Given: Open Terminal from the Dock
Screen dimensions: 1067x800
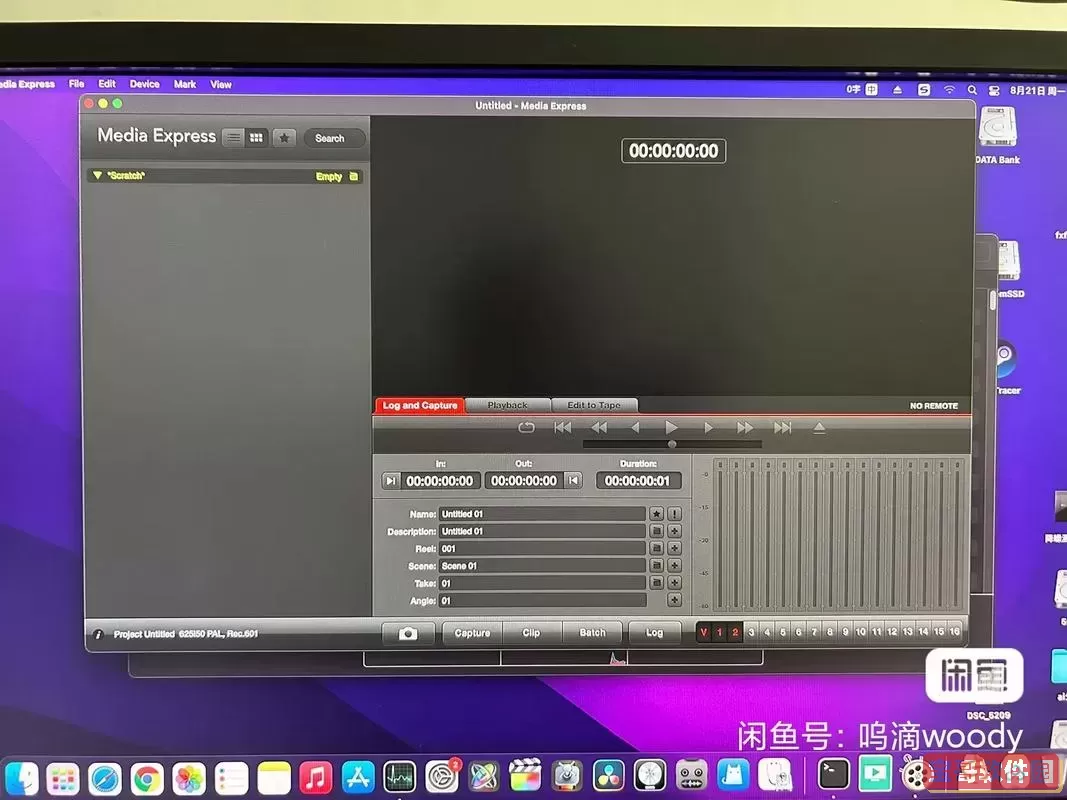Looking at the screenshot, I should [834, 773].
